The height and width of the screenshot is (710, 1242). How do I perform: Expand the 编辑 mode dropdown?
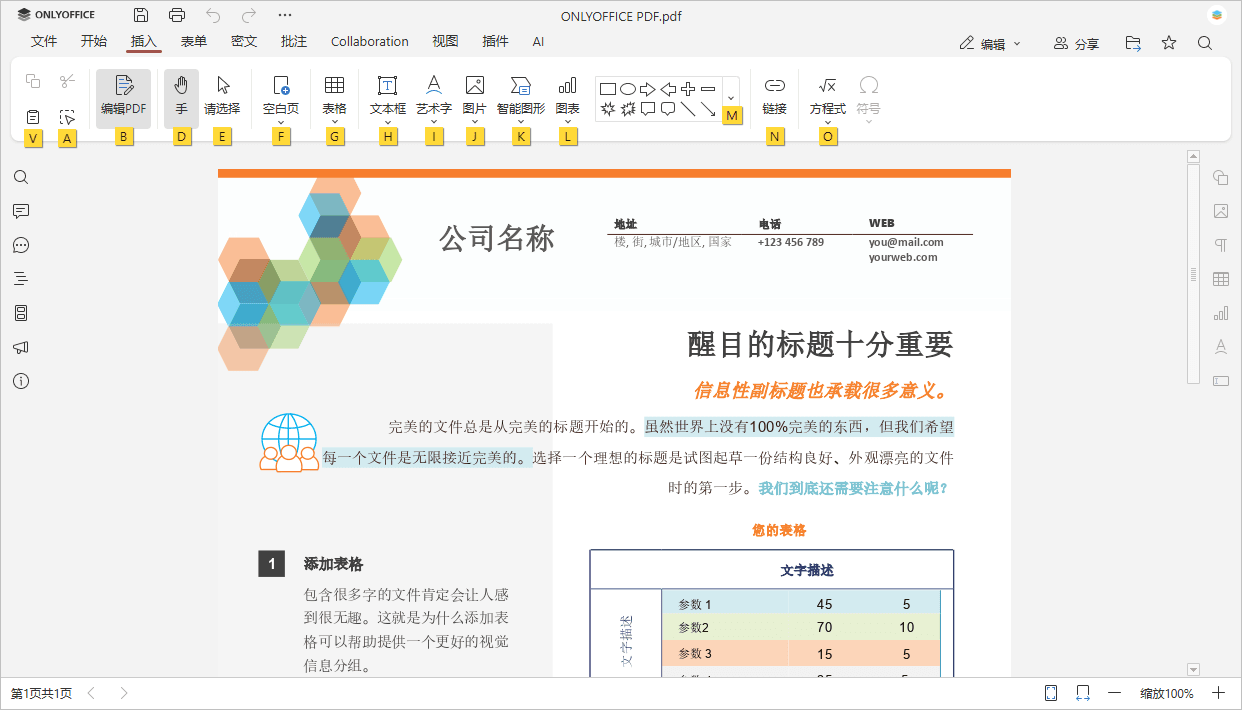tap(990, 43)
